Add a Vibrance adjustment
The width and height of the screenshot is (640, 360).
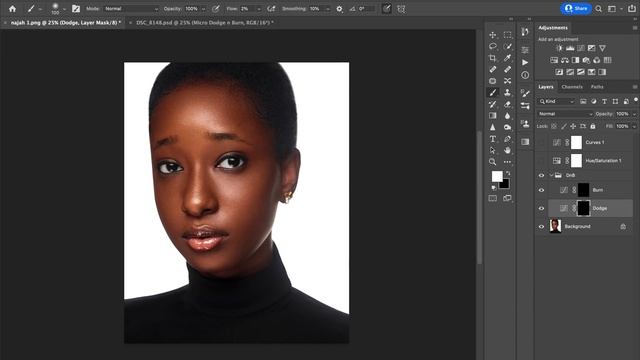[602, 48]
